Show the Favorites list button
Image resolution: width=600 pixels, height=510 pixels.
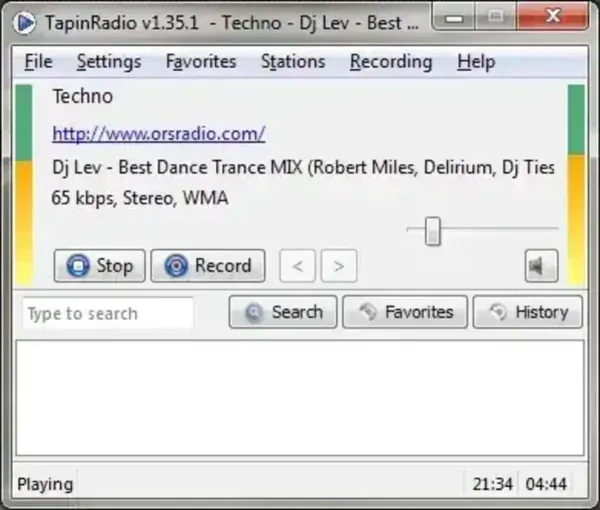tap(405, 312)
